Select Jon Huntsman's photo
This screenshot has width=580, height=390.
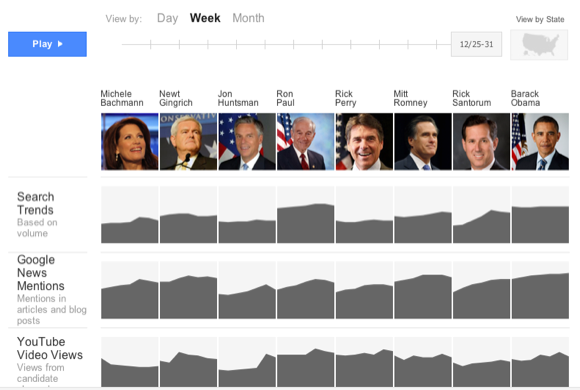247,142
